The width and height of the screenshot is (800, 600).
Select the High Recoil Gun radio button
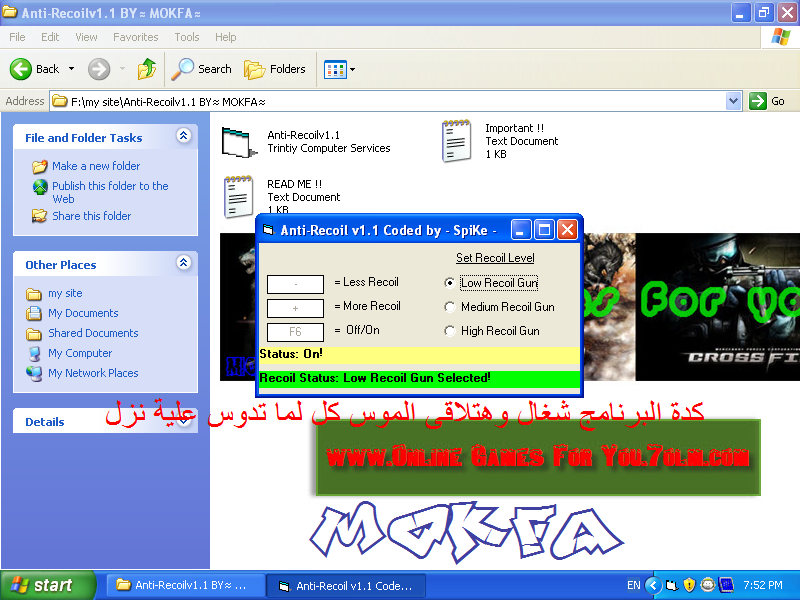click(449, 331)
